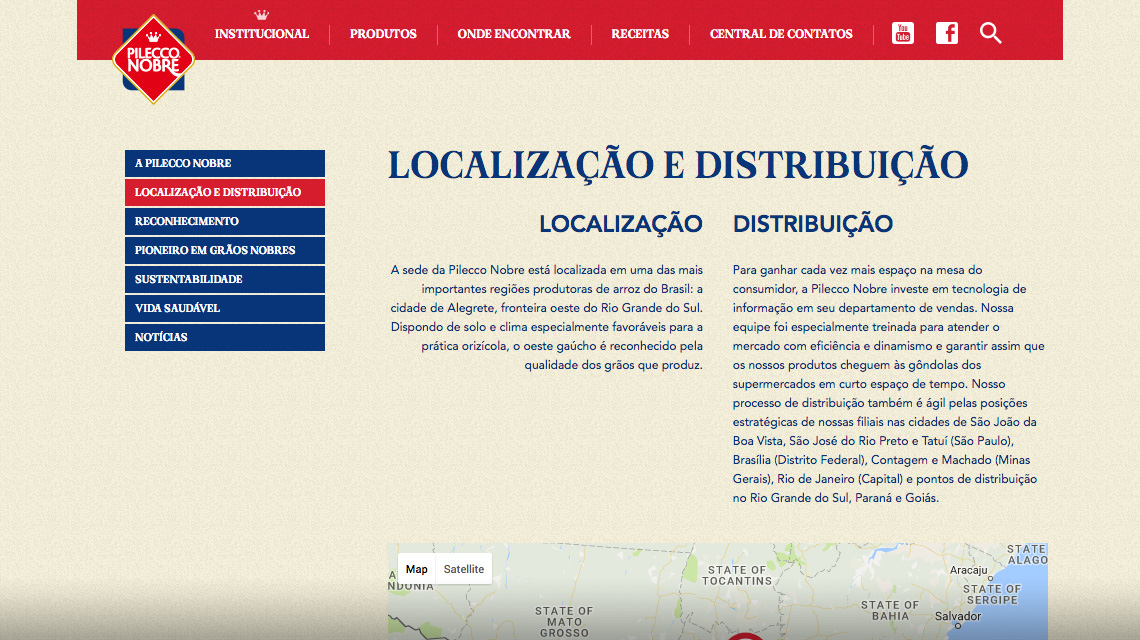This screenshot has height=640, width=1140.
Task: Open Notícias in sidebar
Action: point(225,337)
